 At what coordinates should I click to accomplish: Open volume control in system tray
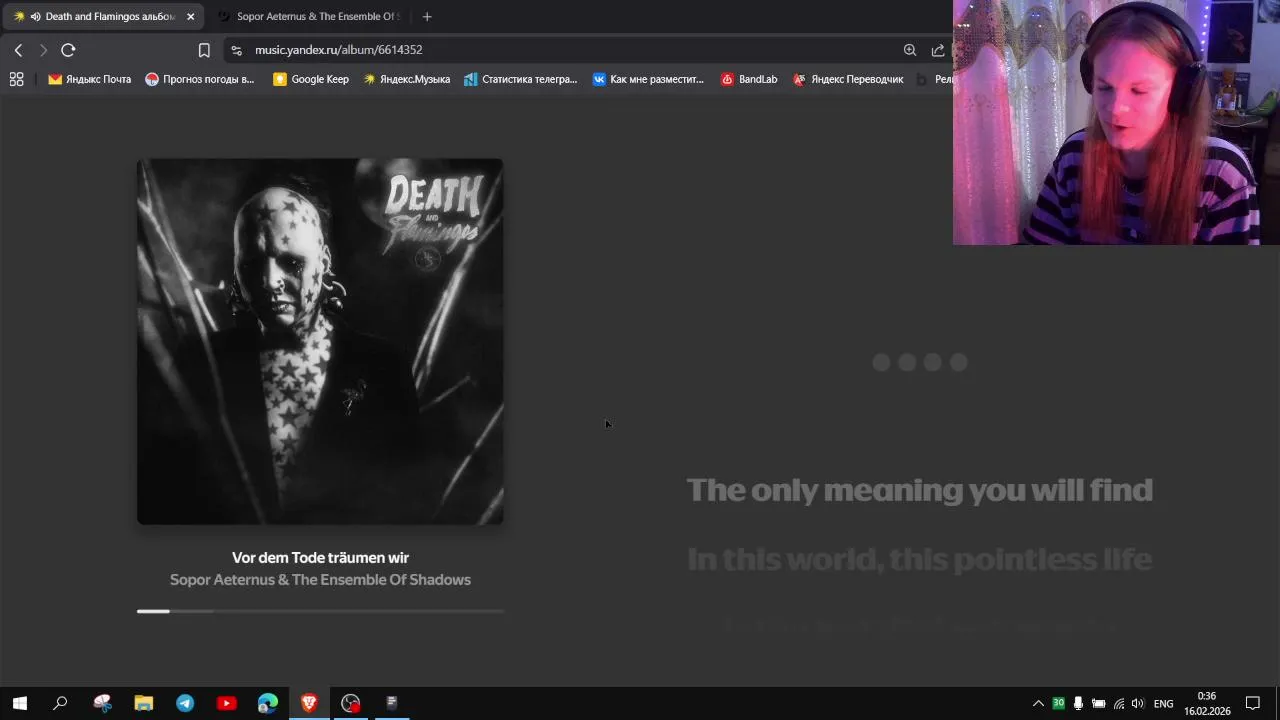1138,704
